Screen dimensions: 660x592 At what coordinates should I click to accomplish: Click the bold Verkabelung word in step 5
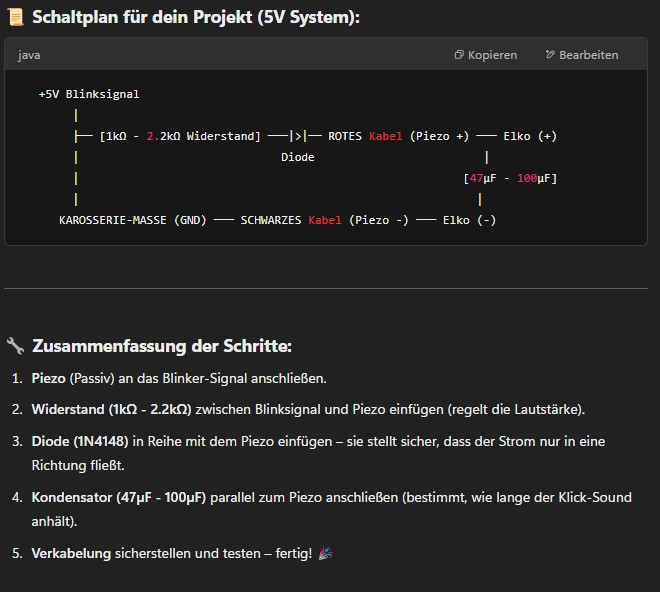(72, 553)
